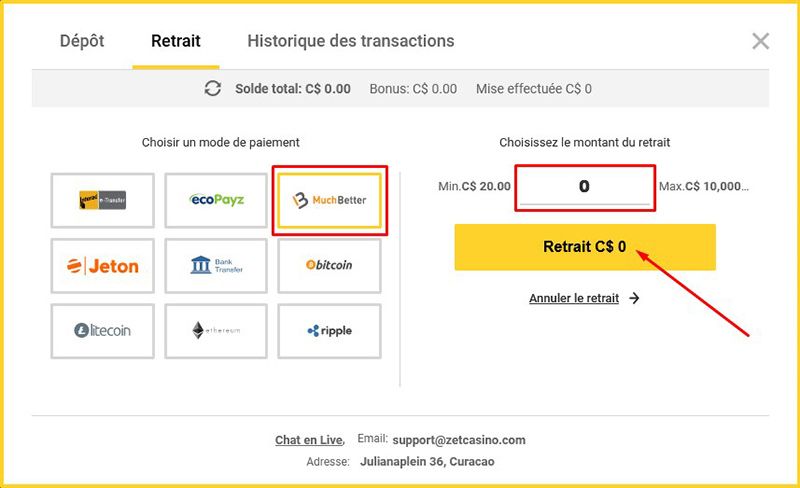This screenshot has width=800, height=488.
Task: Select the ripple payment option
Action: (x=330, y=331)
